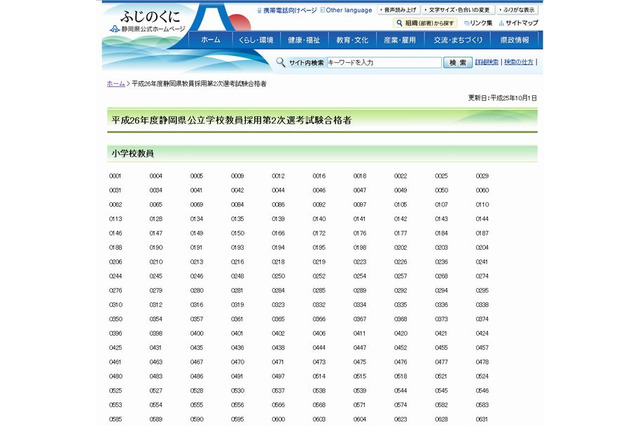640x426 pixels.
Task: Select exam number 0113
Action: coord(116,219)
